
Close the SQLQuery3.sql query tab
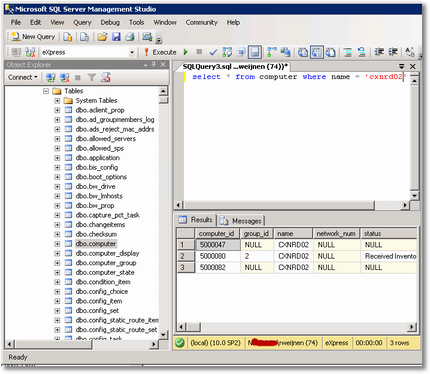pos(413,66)
